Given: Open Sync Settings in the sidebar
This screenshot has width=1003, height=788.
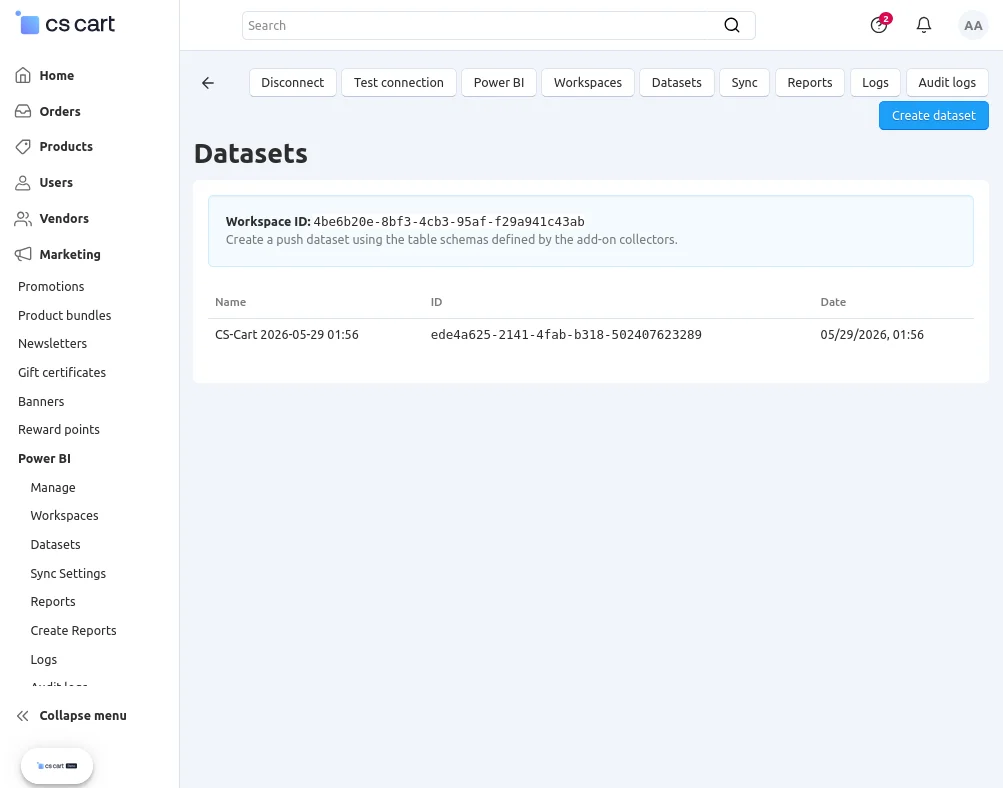Looking at the screenshot, I should [68, 574].
